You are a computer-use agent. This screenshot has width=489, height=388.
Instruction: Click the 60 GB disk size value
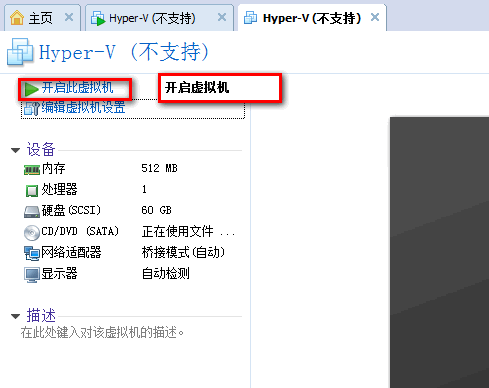[156, 210]
